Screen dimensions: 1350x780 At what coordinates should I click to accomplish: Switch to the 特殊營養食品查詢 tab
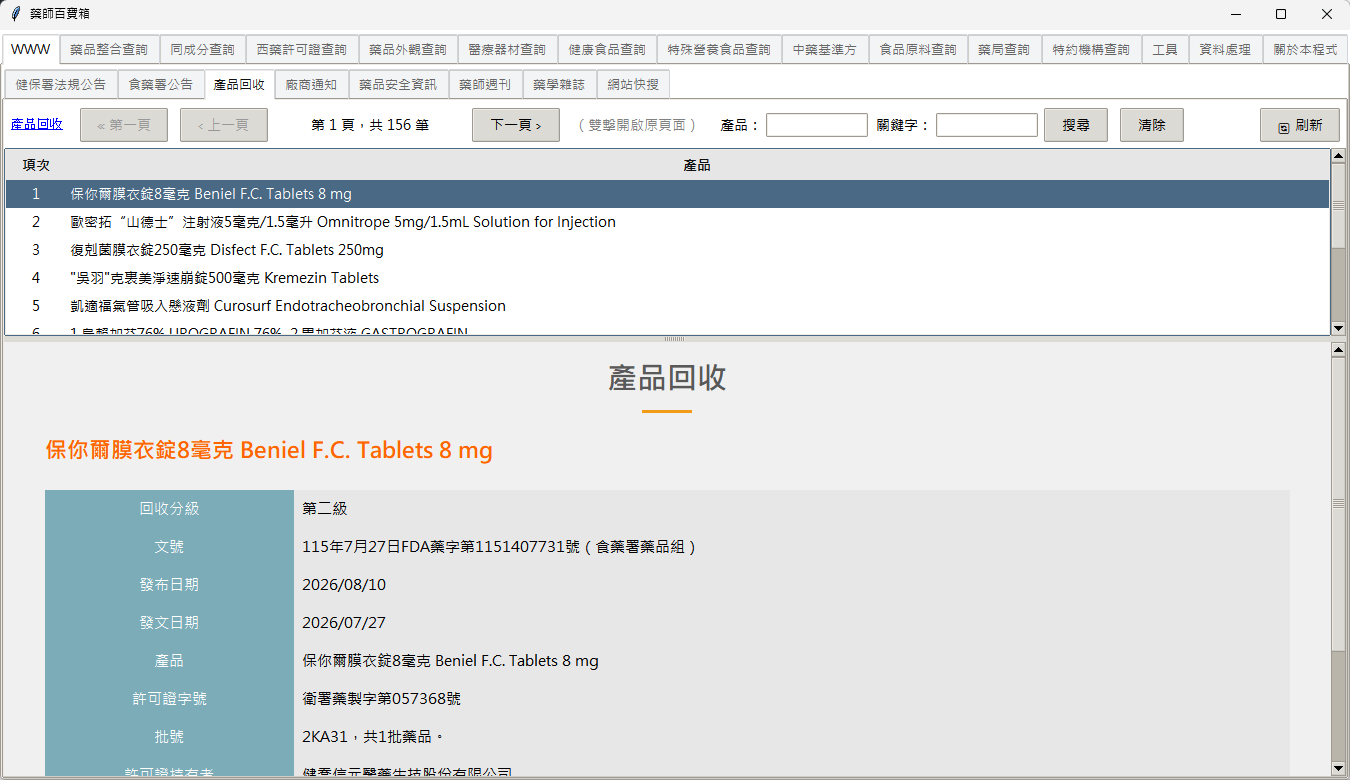pos(719,50)
